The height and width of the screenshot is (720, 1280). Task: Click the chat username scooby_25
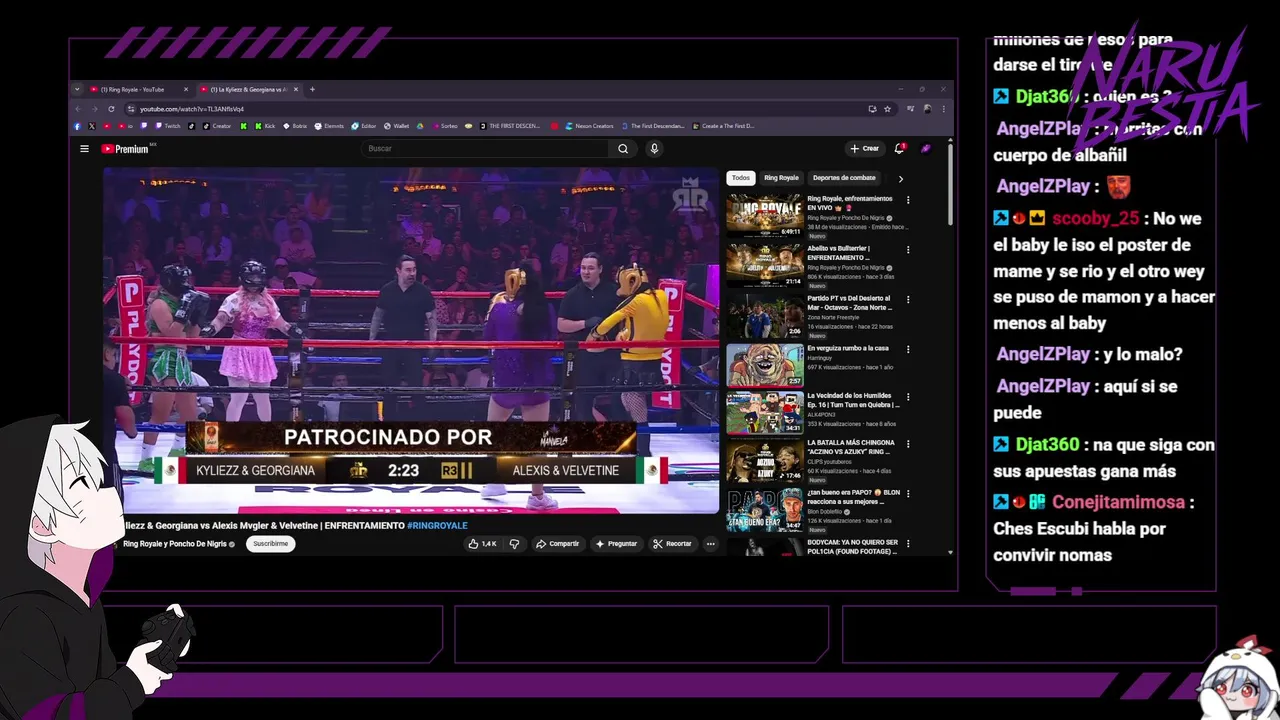pos(1095,219)
